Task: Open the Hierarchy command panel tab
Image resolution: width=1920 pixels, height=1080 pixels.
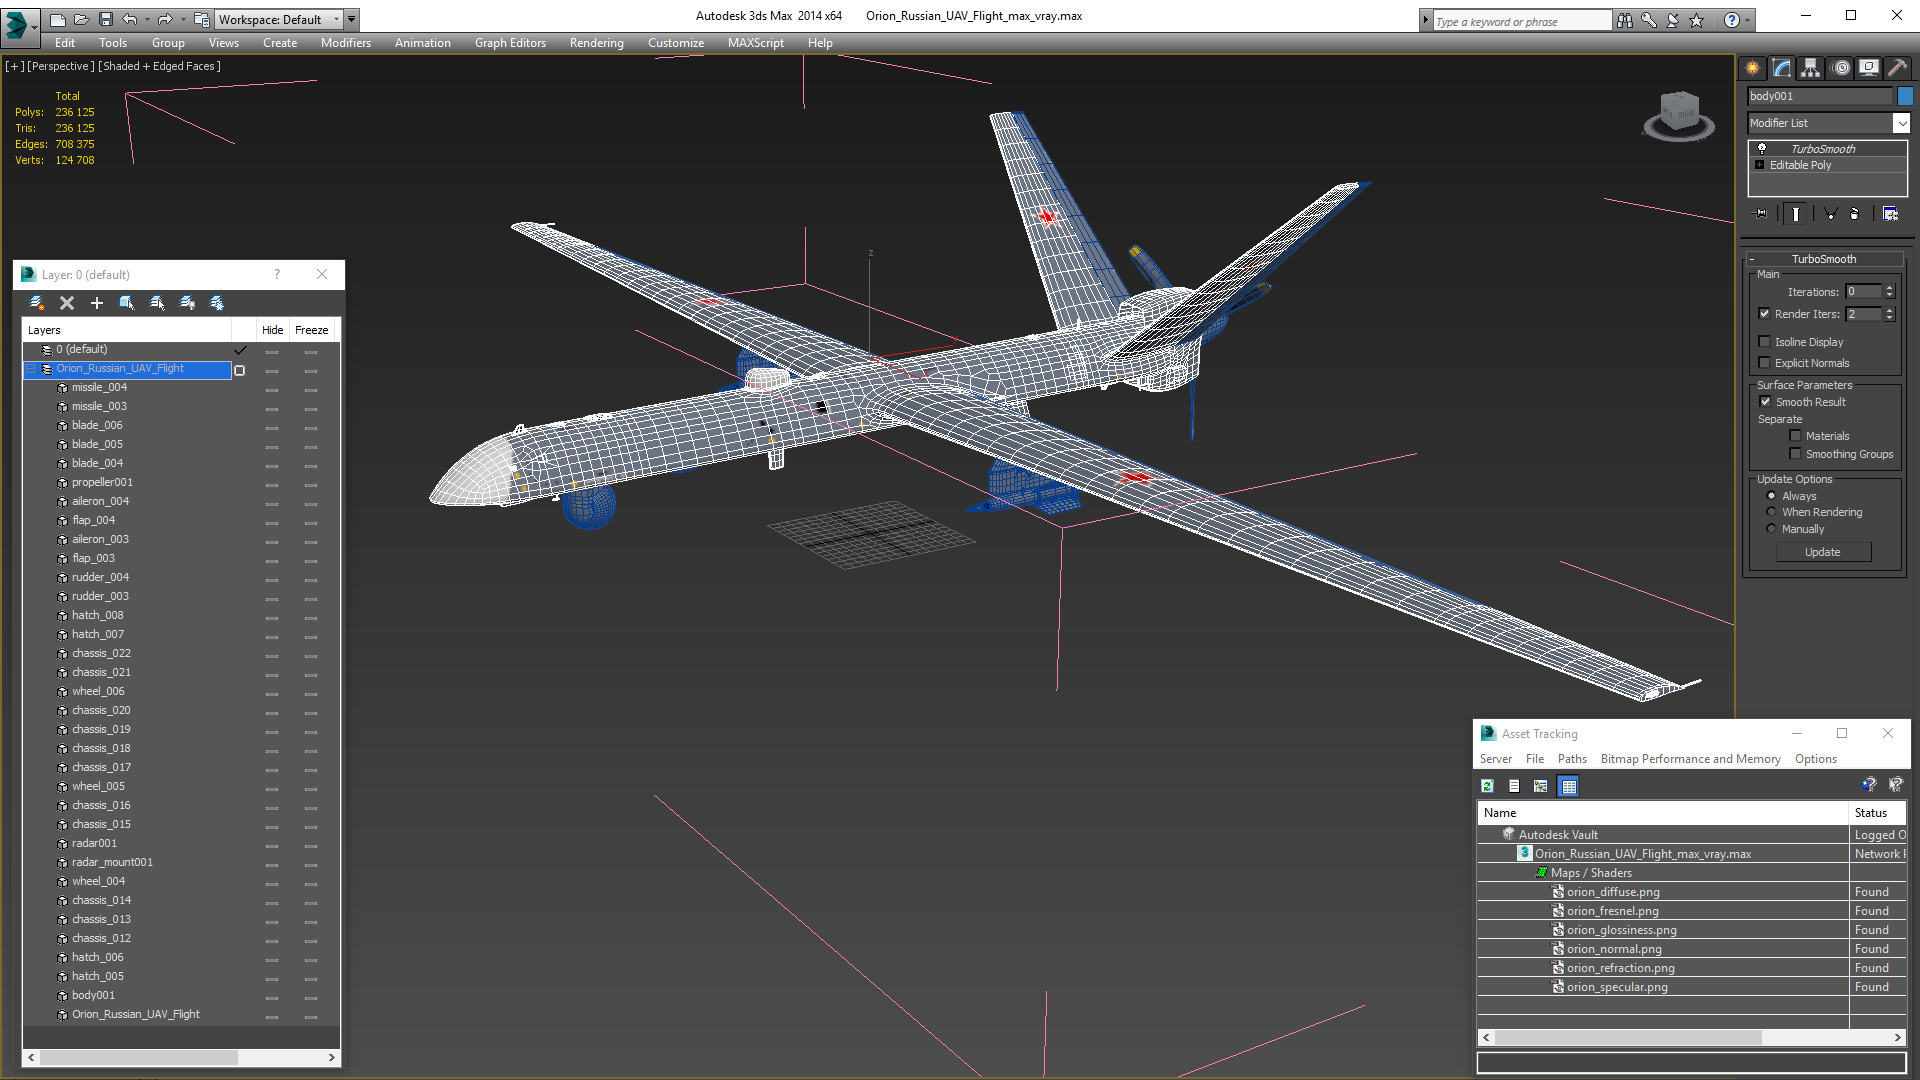Action: 1810,68
